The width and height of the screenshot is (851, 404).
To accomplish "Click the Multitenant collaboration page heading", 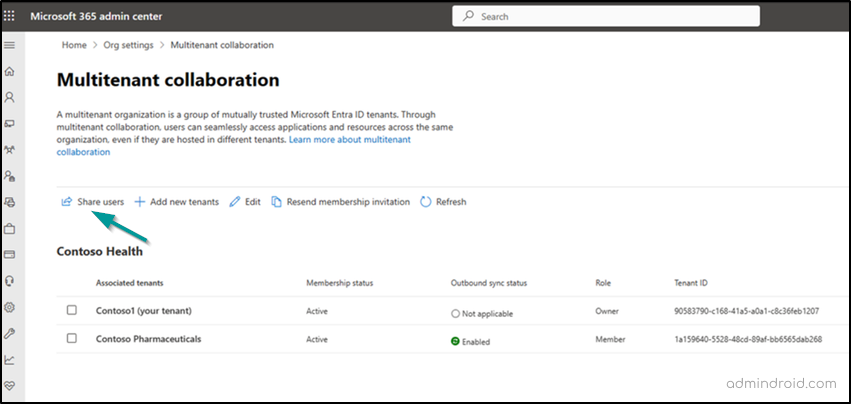I will pyautogui.click(x=168, y=80).
